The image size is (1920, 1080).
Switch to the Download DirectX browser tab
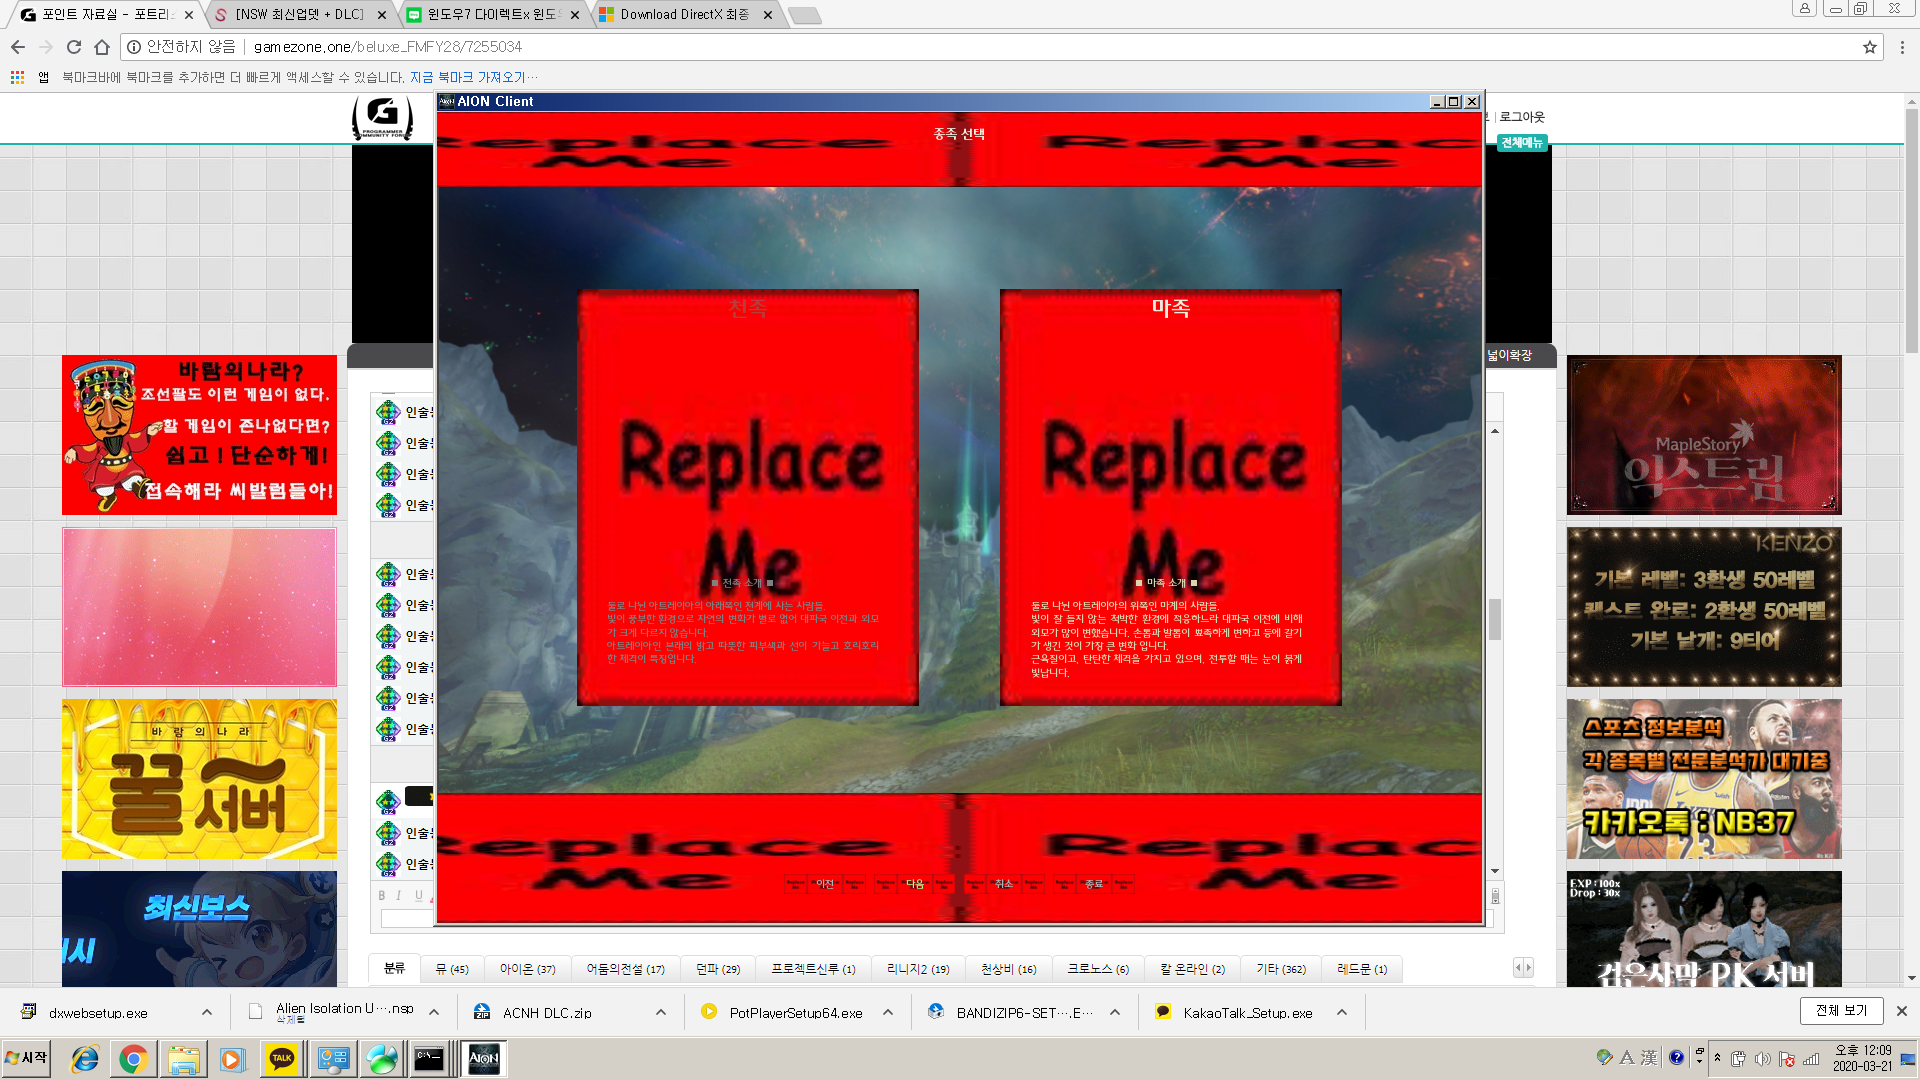(x=683, y=15)
